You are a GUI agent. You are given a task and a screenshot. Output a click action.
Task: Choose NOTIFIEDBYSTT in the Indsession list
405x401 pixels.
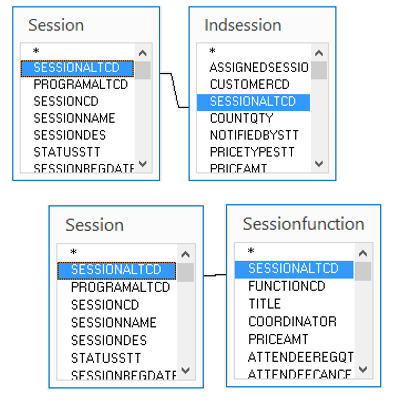coord(254,135)
